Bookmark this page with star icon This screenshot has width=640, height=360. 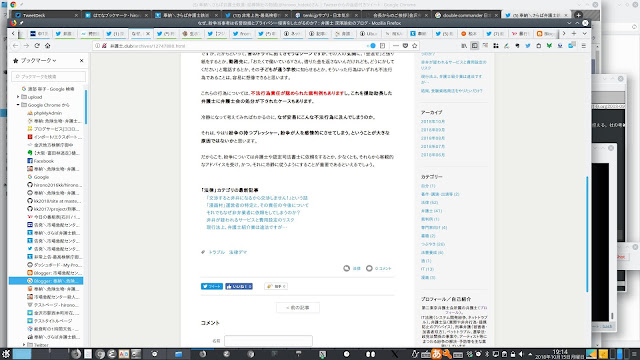(415, 46)
